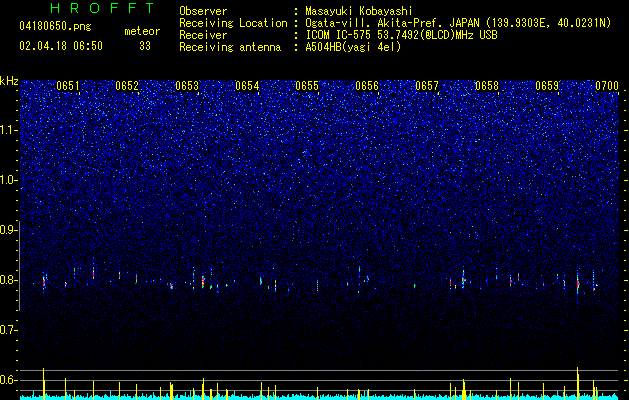
Task: Click the 0658 time marker
Action: [x=487, y=86]
